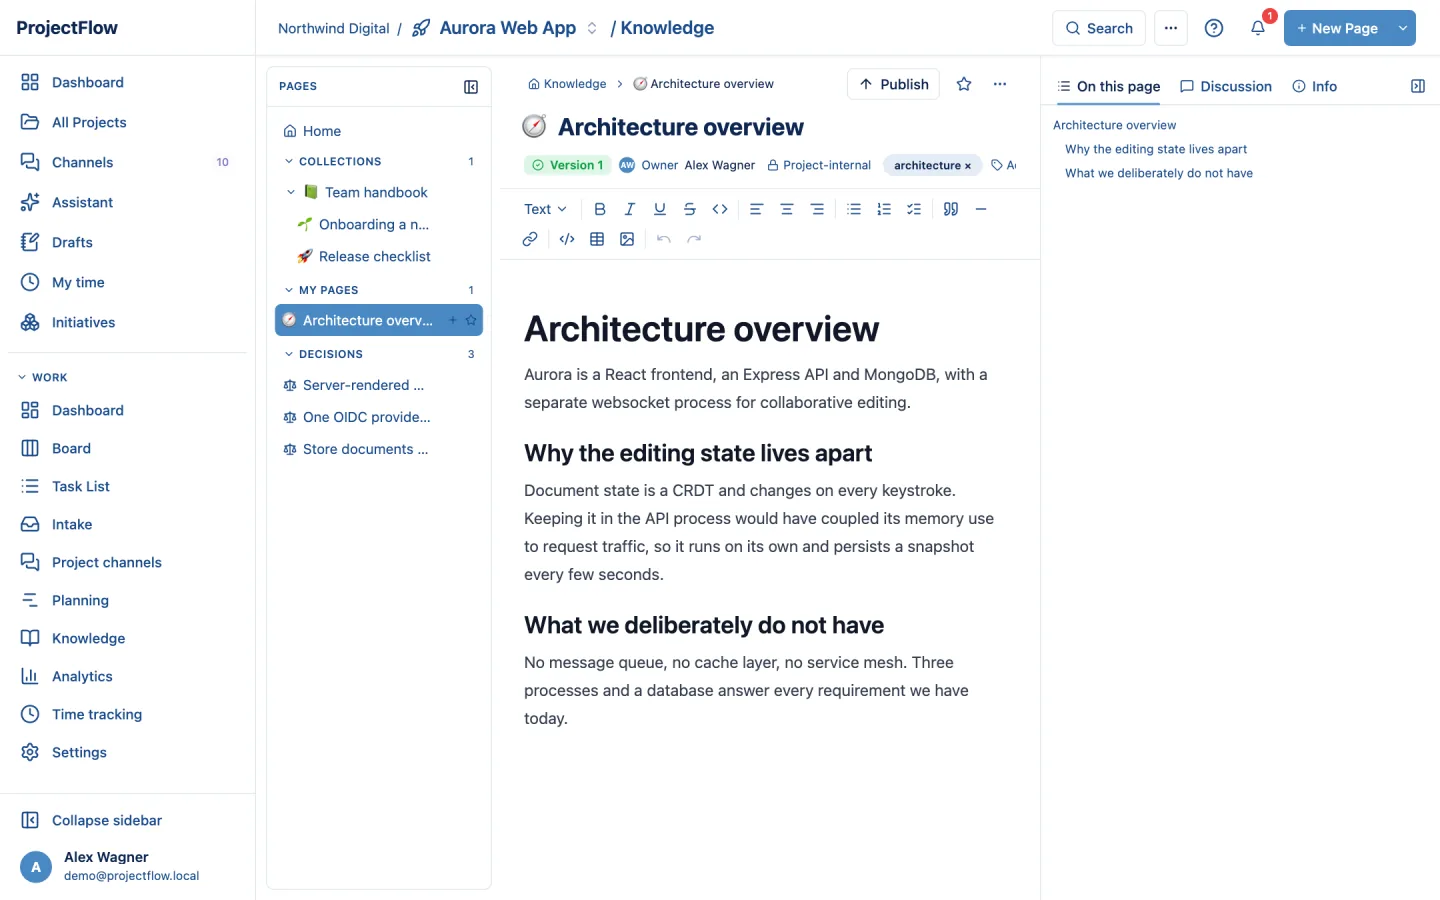Image resolution: width=1440 pixels, height=900 pixels.
Task: Remove the architecture tag
Action: (968, 166)
